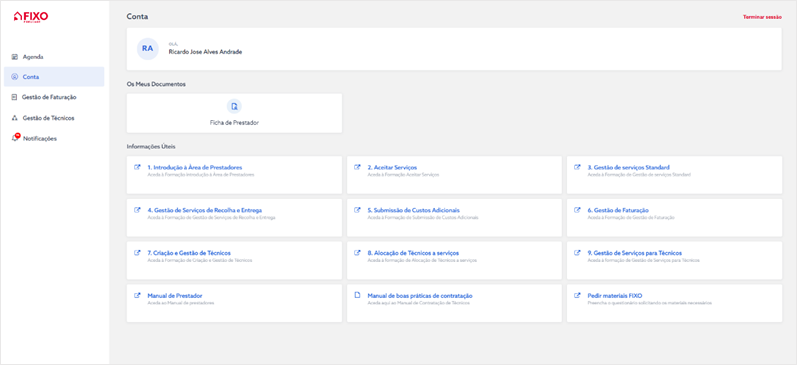
Task: Click the Conta page heading
Action: 137,17
